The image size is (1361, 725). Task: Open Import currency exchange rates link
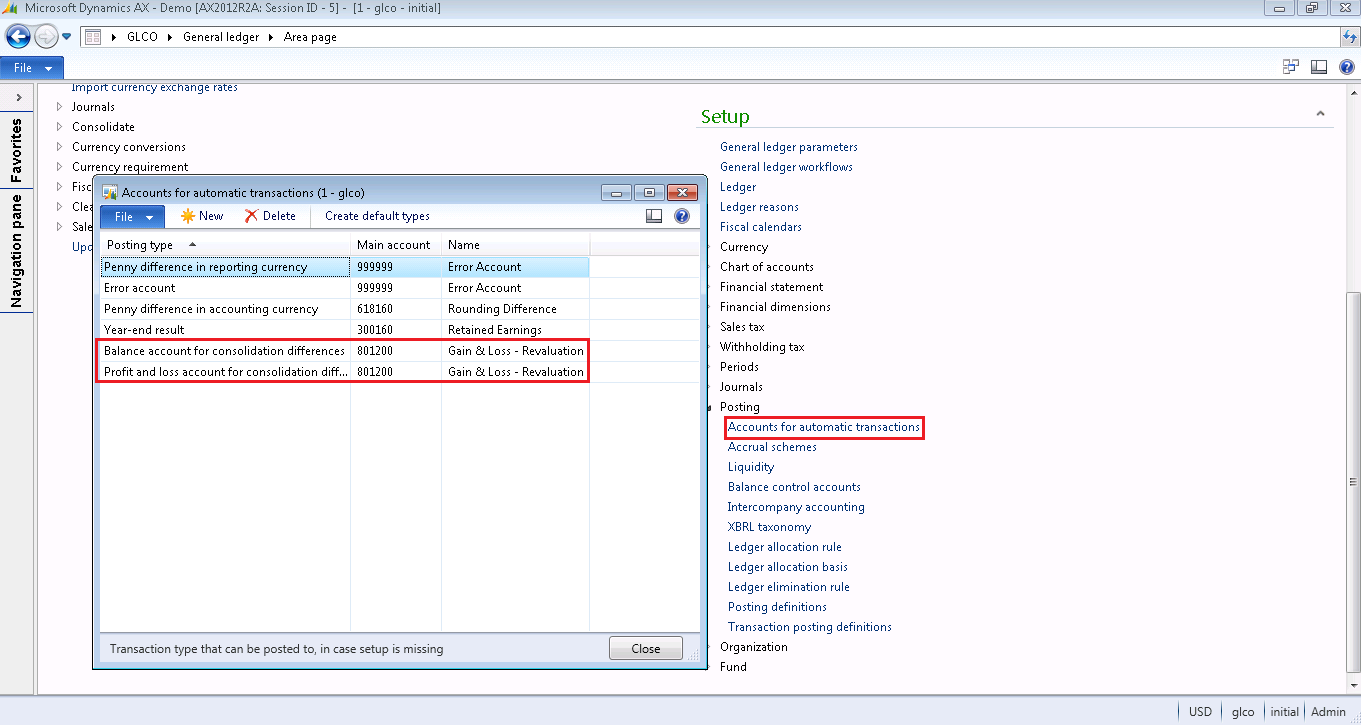tap(155, 88)
